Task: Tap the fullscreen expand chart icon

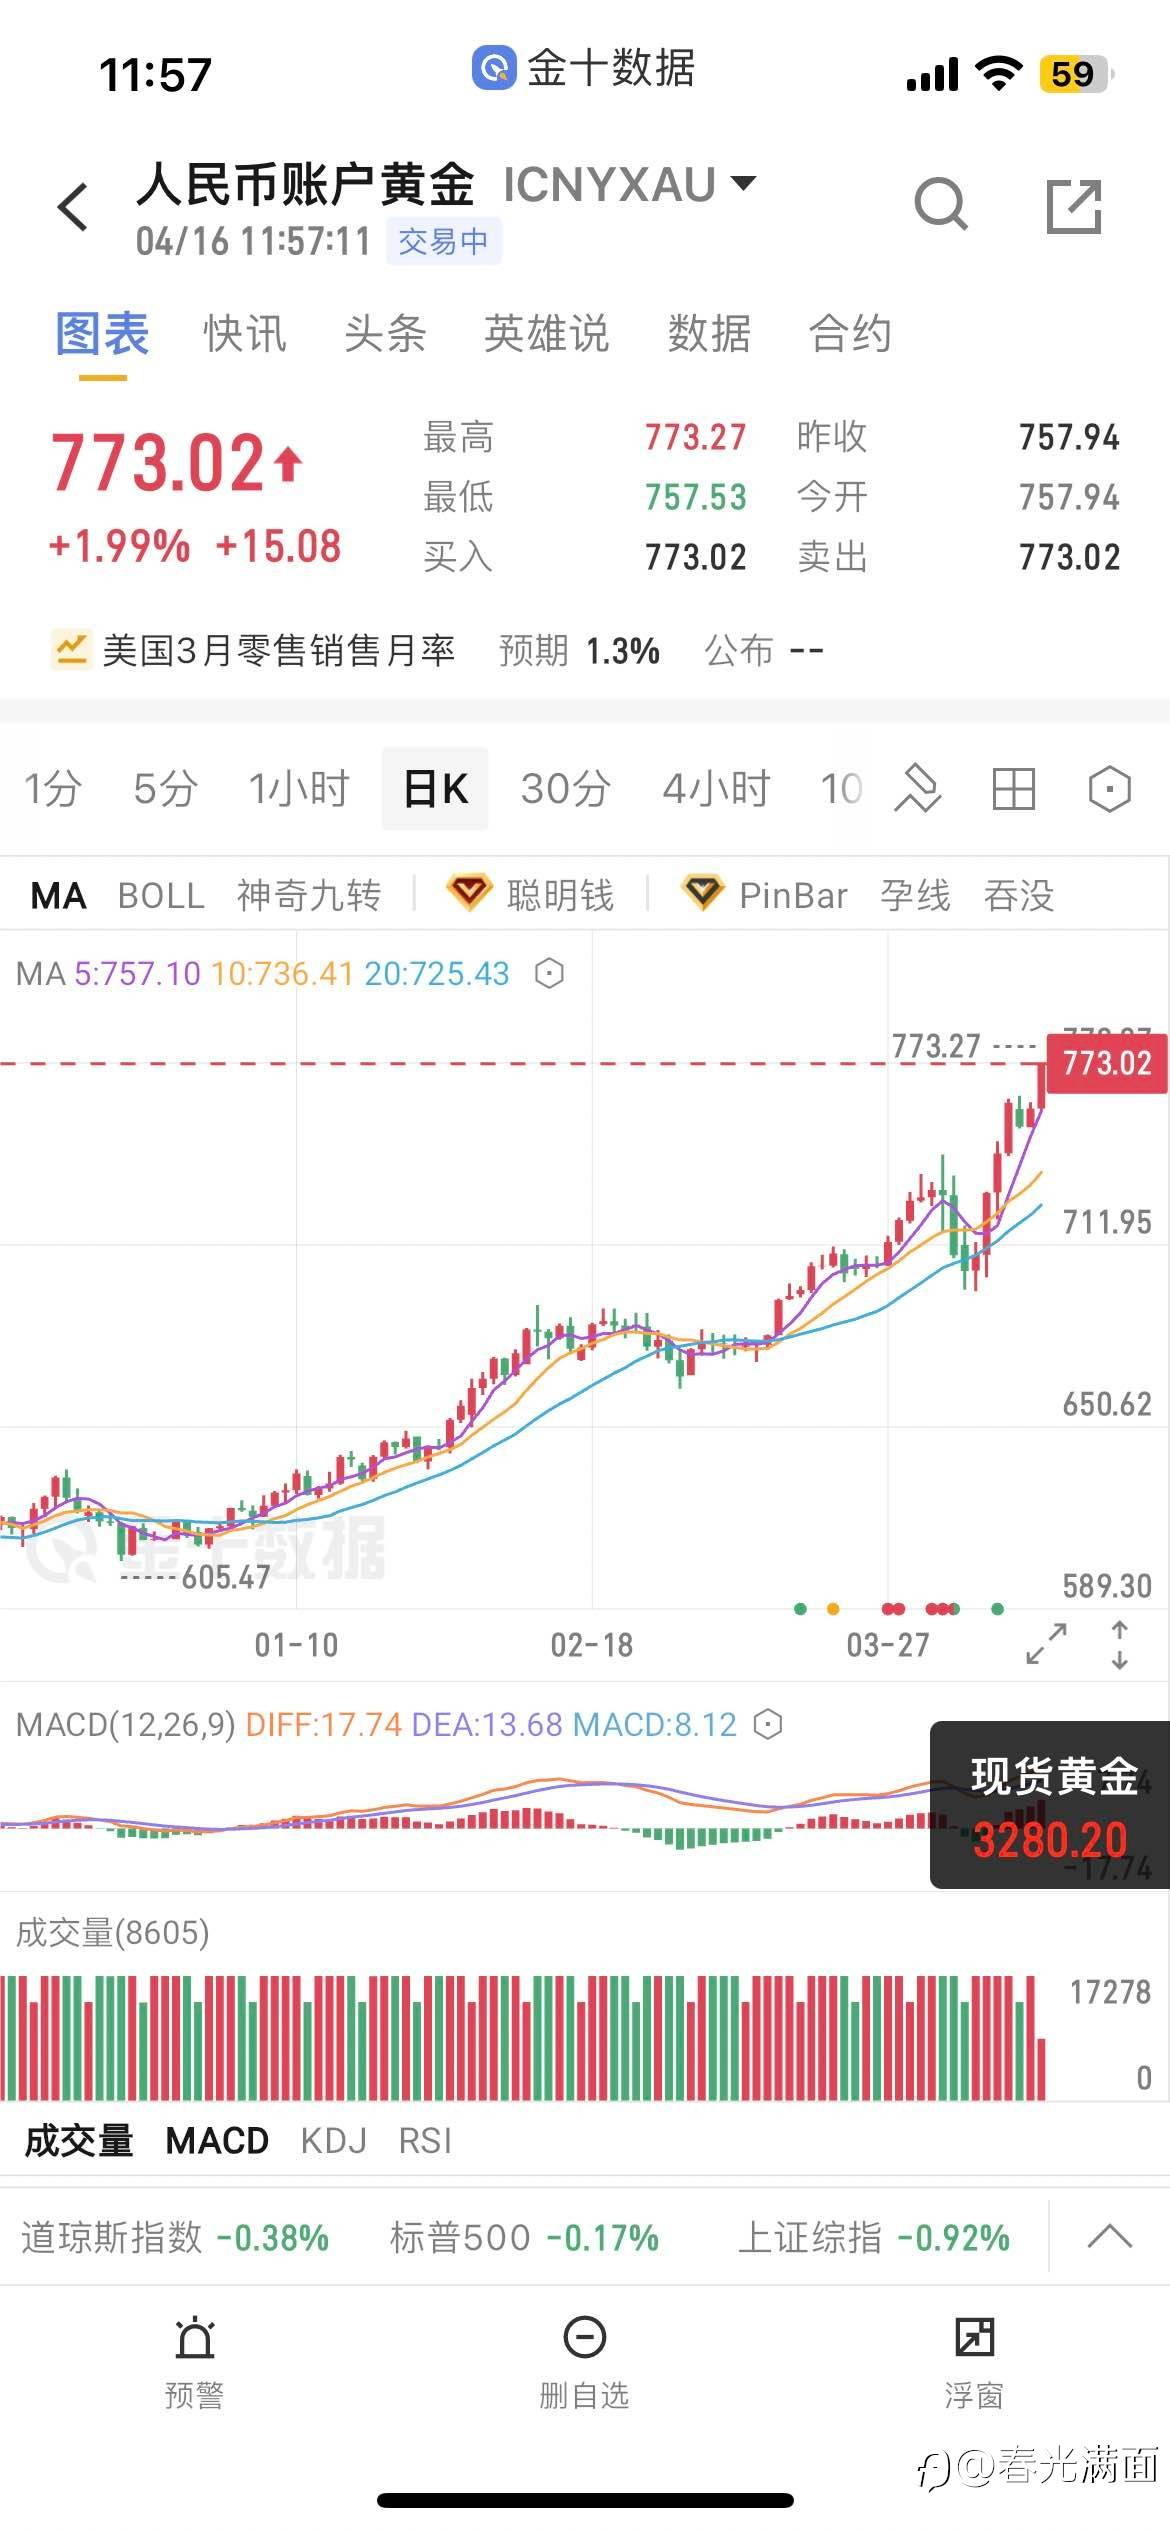Action: [1047, 1644]
